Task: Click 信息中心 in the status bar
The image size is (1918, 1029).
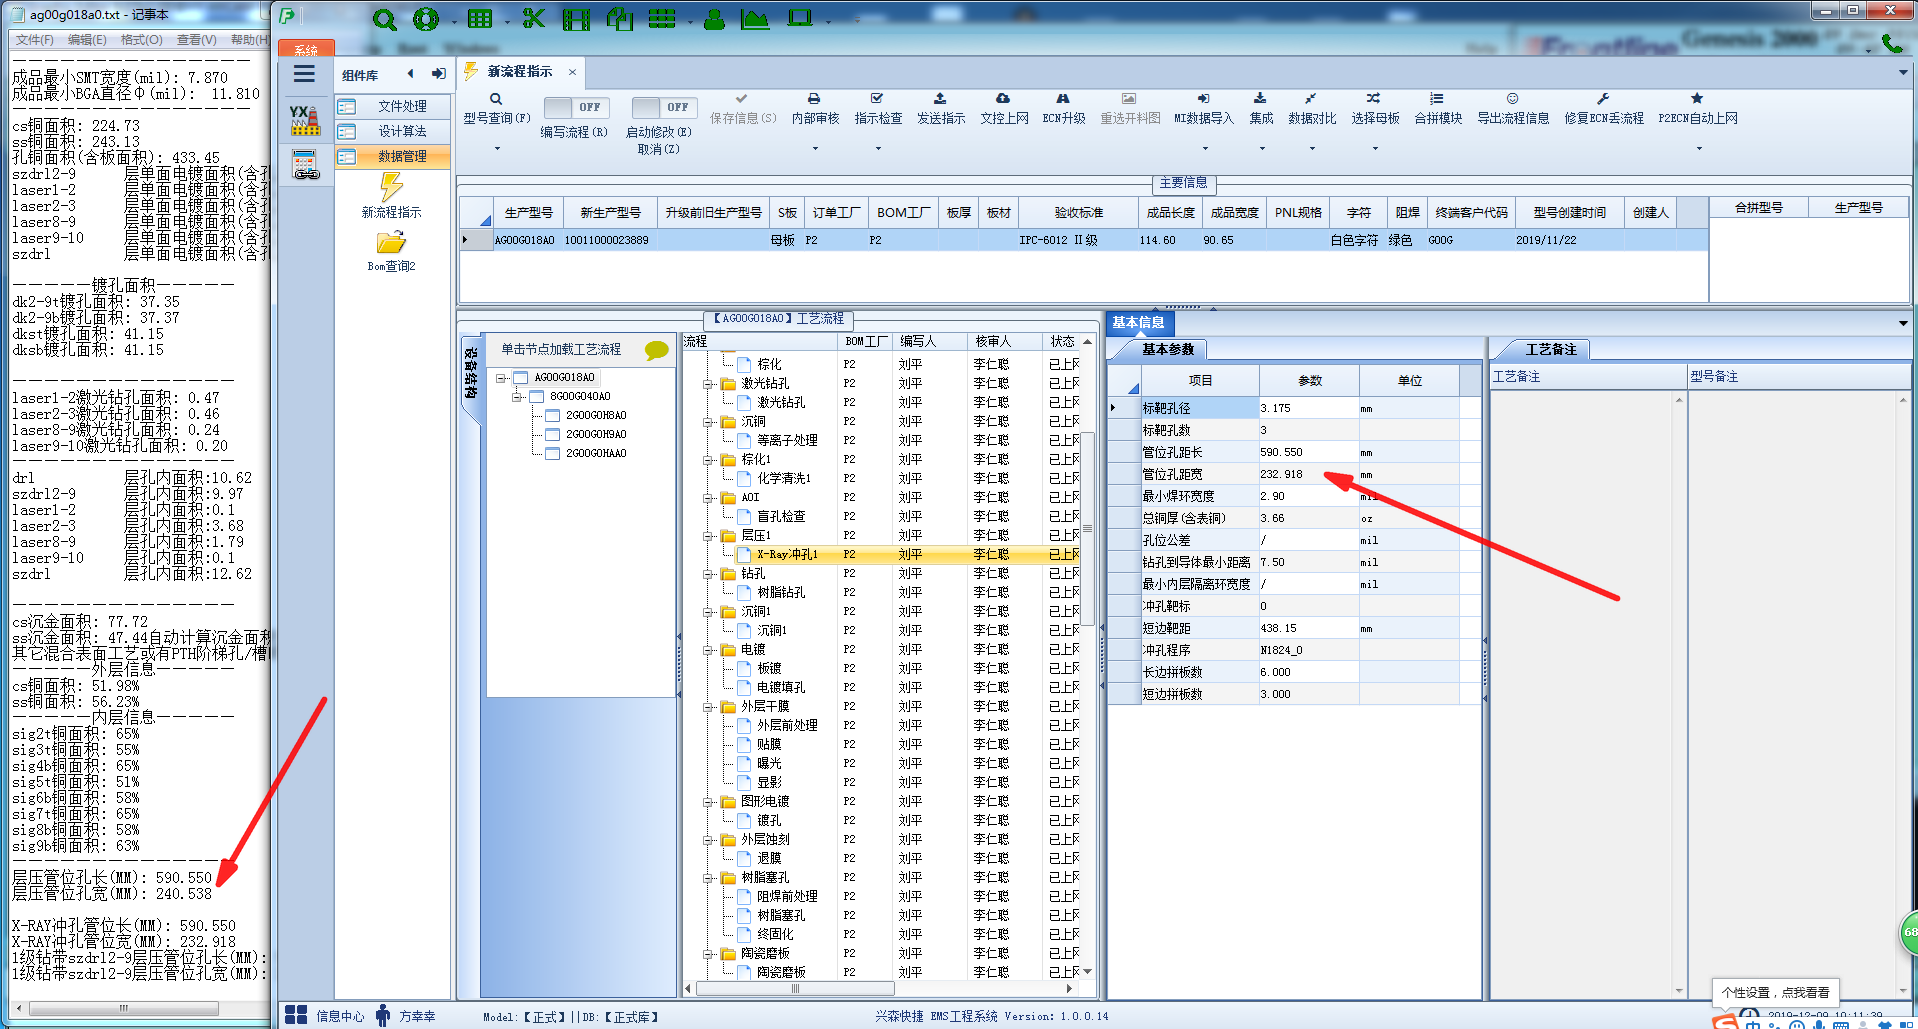Action: (x=326, y=1016)
